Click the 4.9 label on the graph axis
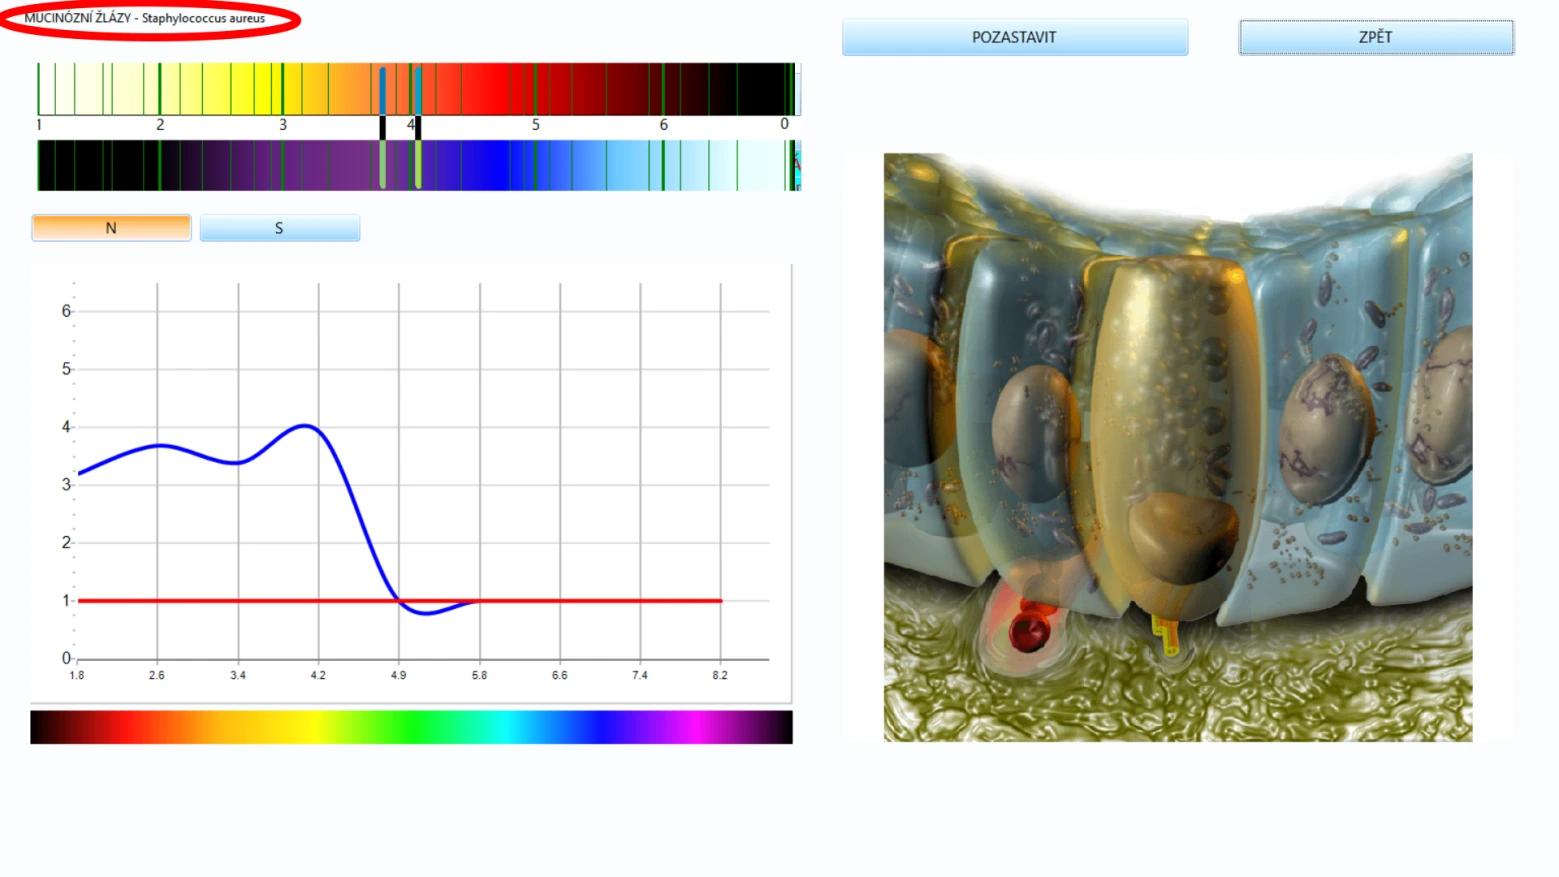Screen dimensions: 1559x877 [398, 676]
